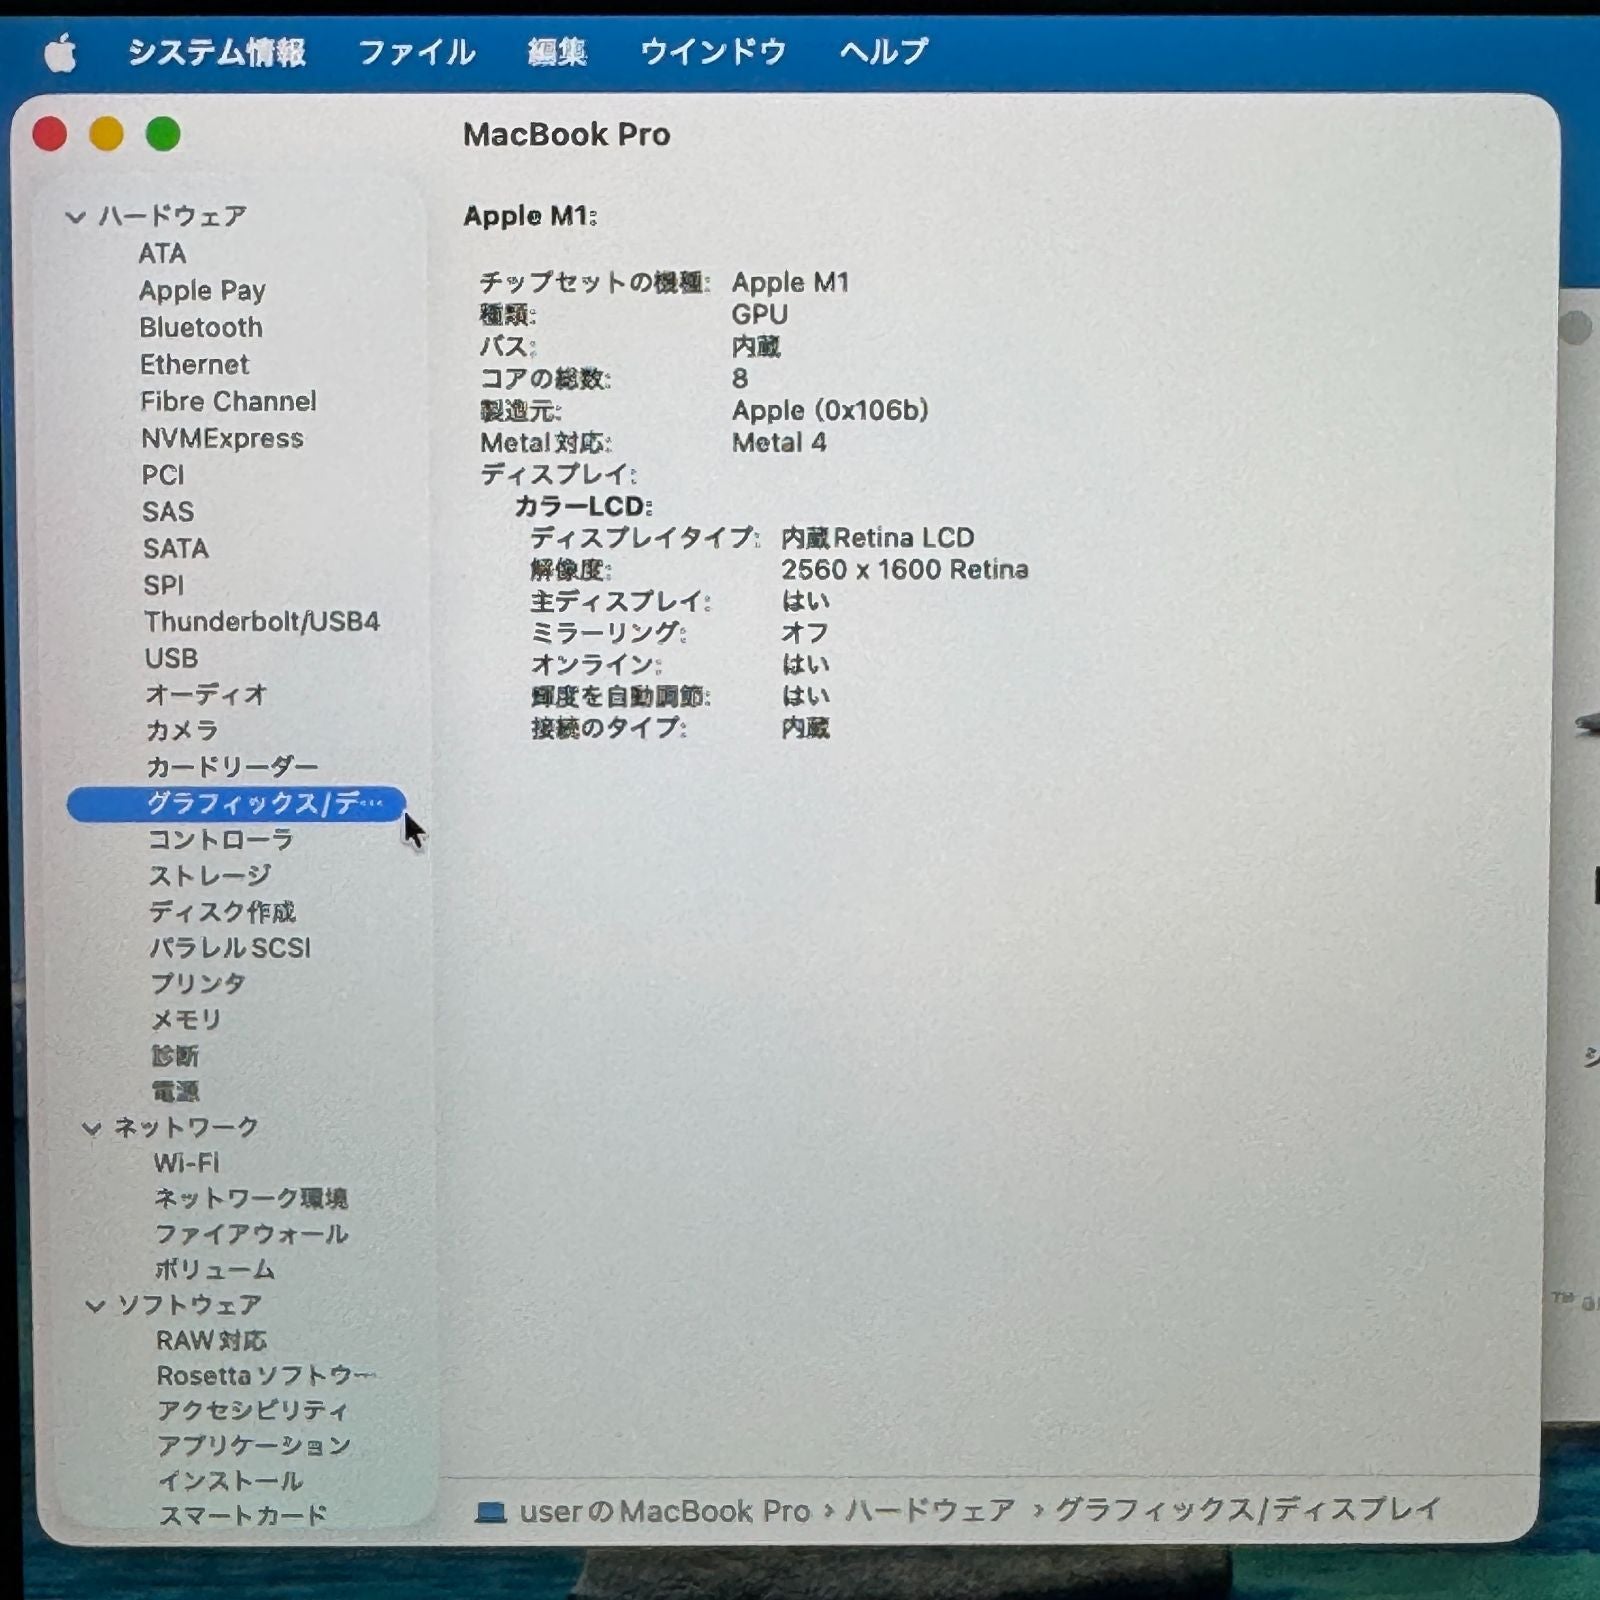Close the window with the red button
The height and width of the screenshot is (1600, 1600).
click(50, 134)
